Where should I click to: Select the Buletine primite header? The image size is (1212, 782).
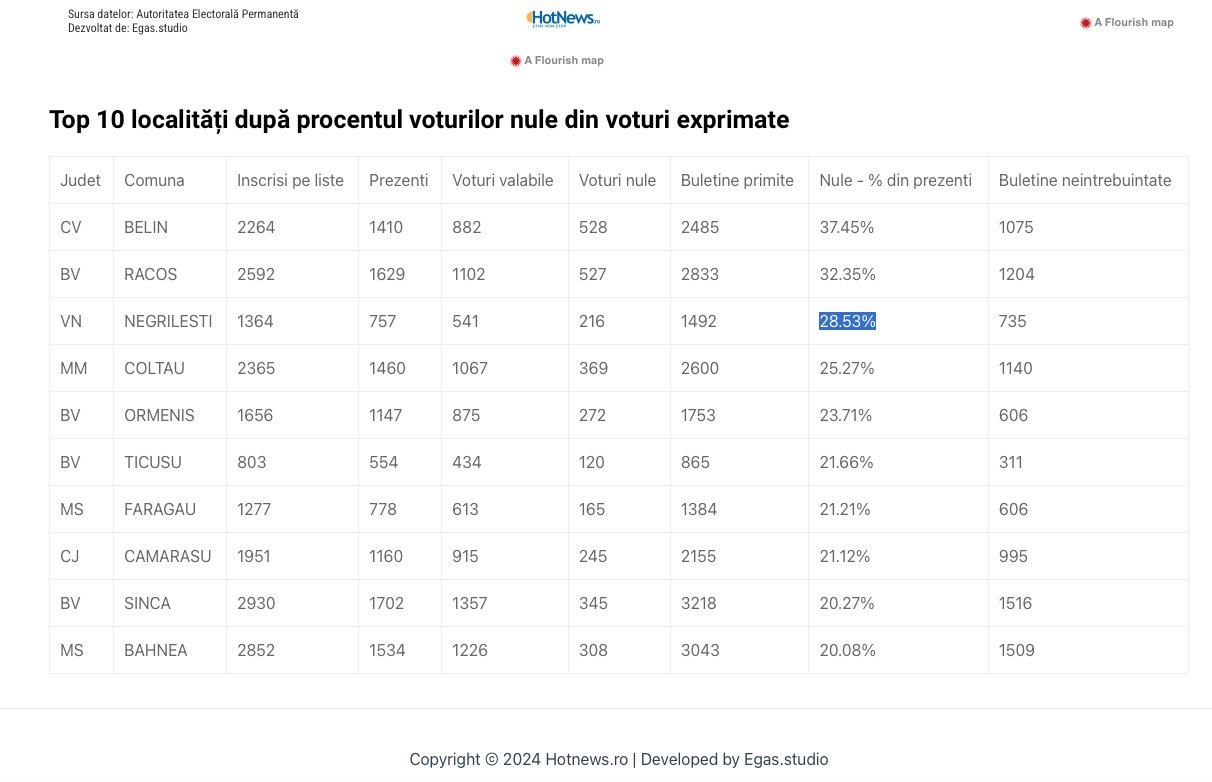tap(737, 180)
